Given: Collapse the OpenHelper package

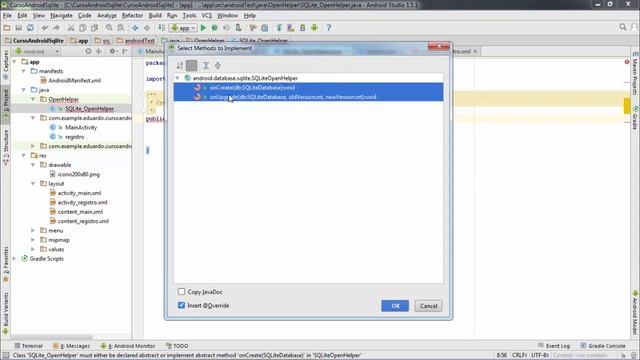Looking at the screenshot, I should click(x=33, y=99).
